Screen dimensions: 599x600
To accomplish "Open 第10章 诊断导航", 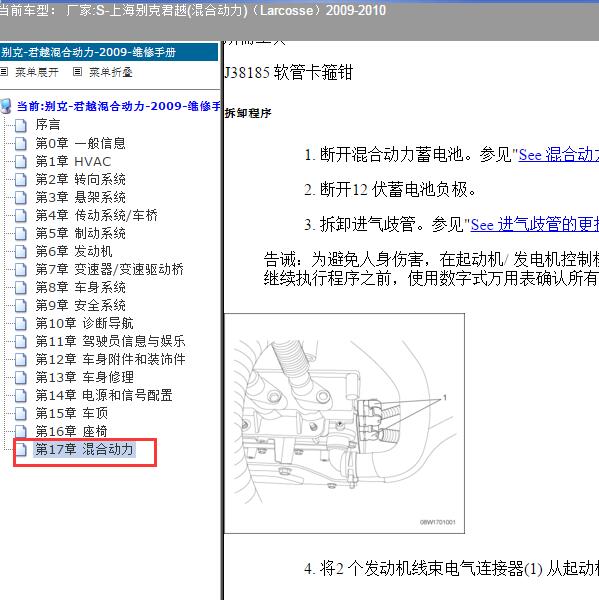I will coord(84,323).
